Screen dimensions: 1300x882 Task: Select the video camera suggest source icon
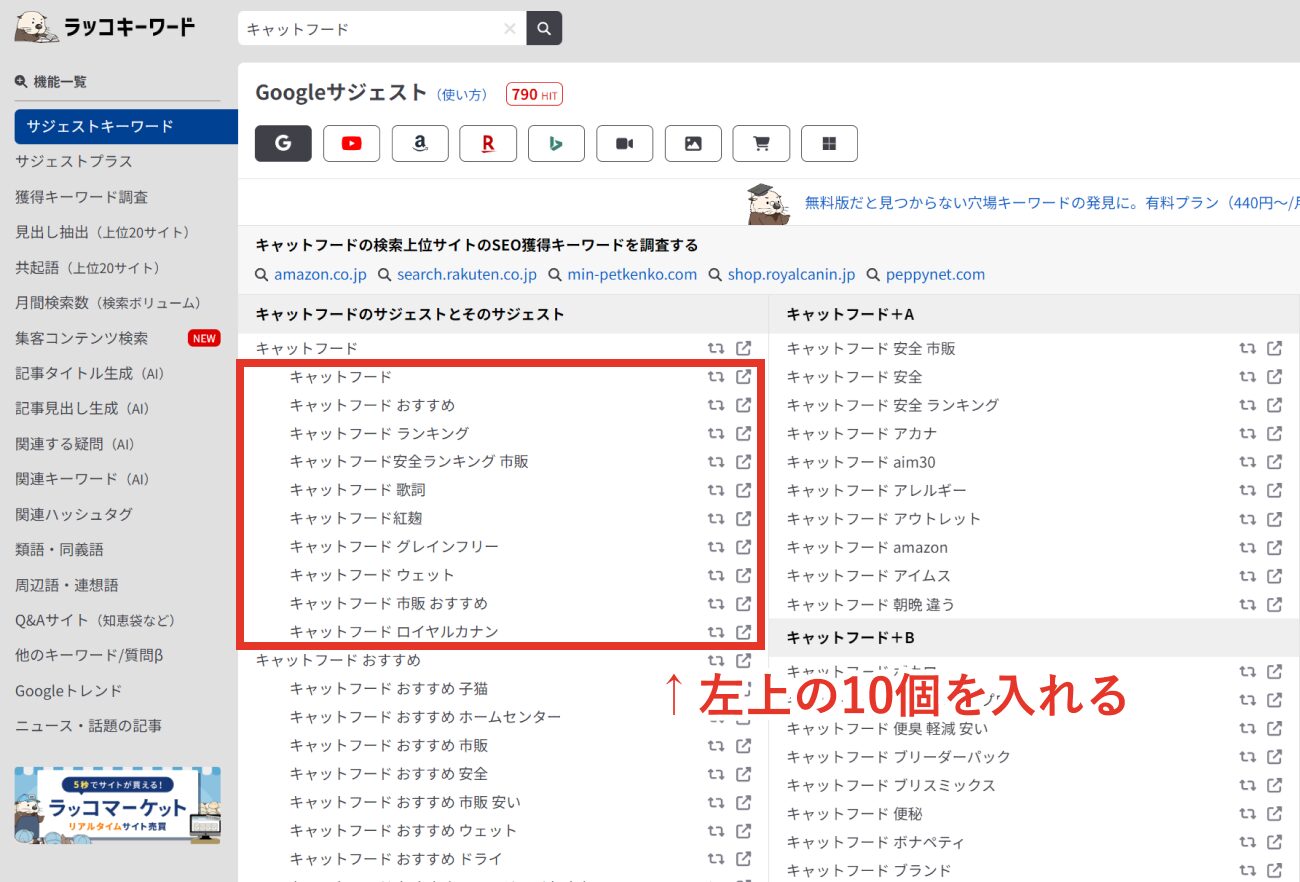625,143
